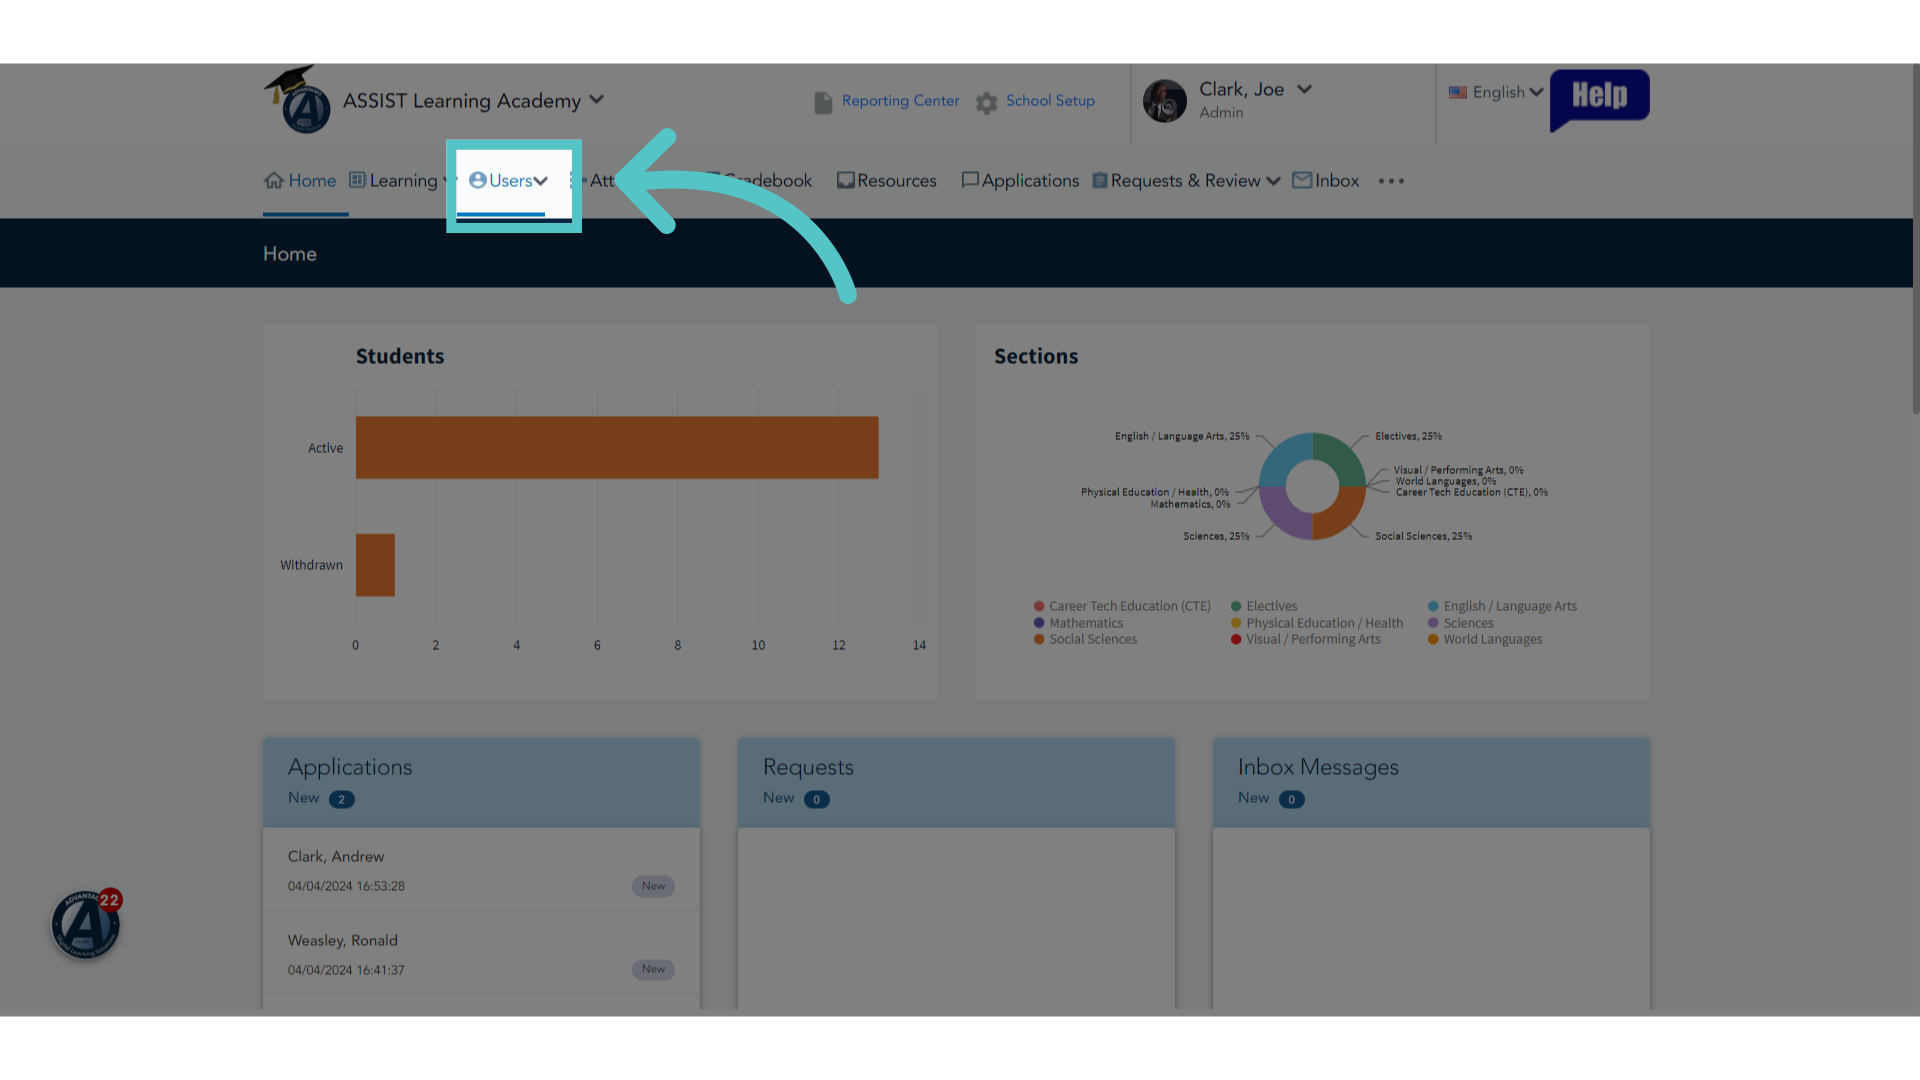Click the ASSIST graduation cap logo
Image resolution: width=1920 pixels, height=1080 pixels.
pos(297,100)
